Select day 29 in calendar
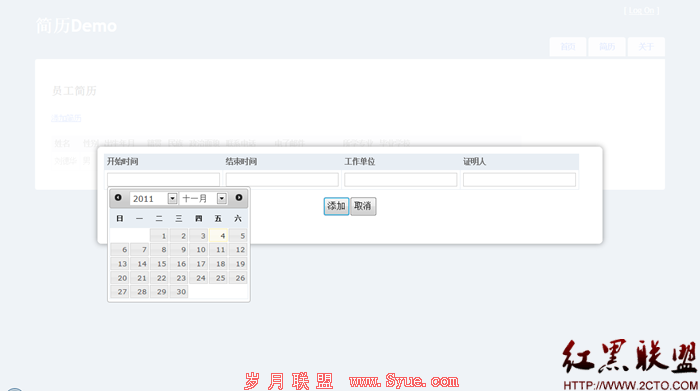The width and height of the screenshot is (700, 391). [x=159, y=291]
